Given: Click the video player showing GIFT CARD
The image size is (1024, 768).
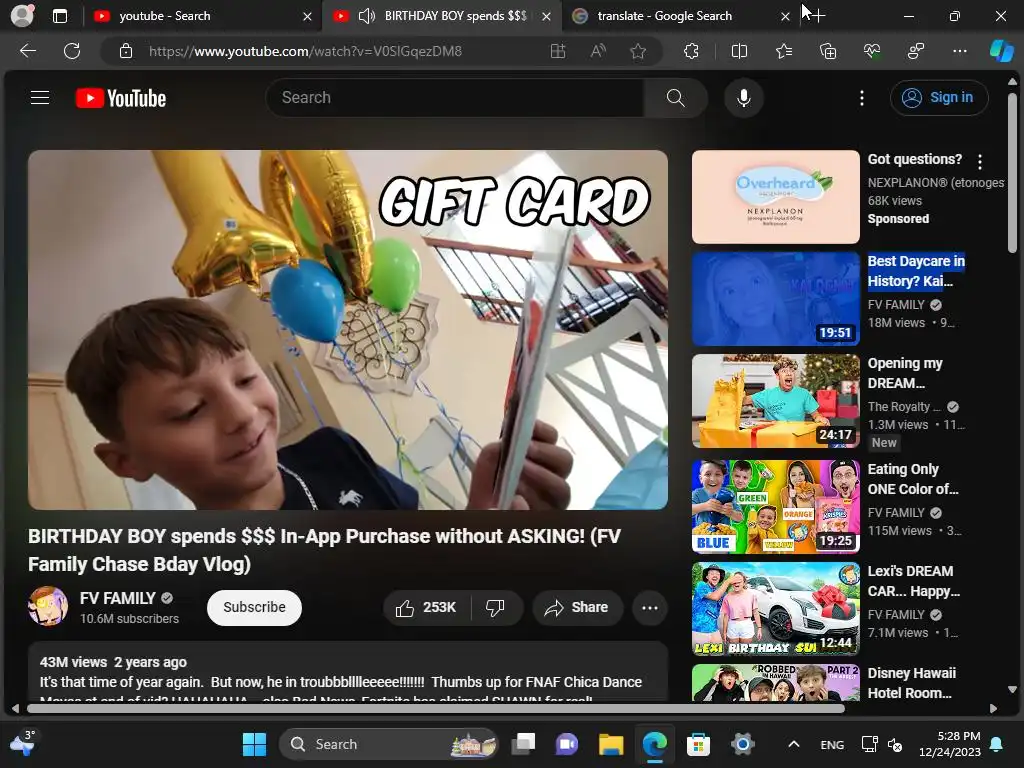Looking at the screenshot, I should pos(347,330).
